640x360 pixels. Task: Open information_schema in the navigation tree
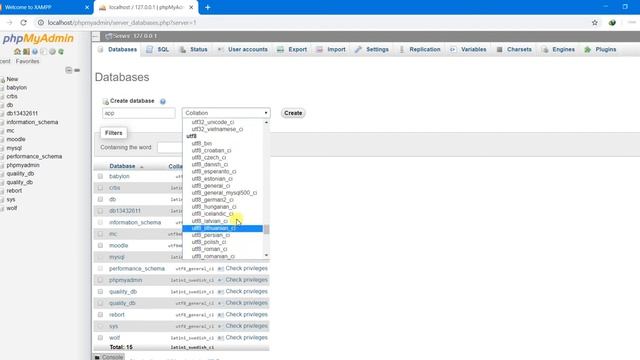[32, 122]
